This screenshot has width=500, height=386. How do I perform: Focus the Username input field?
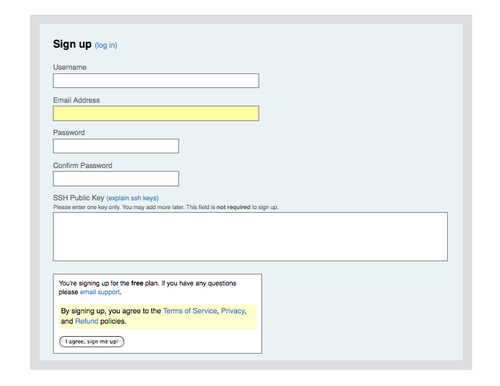click(156, 81)
